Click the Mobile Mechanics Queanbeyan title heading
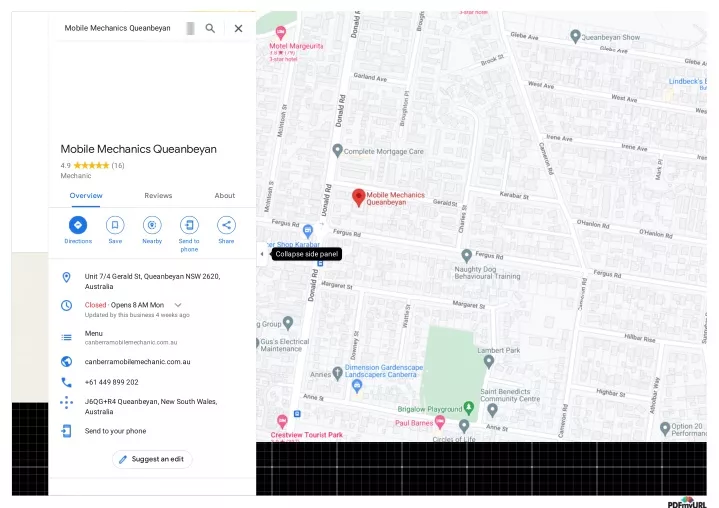 coord(138,149)
